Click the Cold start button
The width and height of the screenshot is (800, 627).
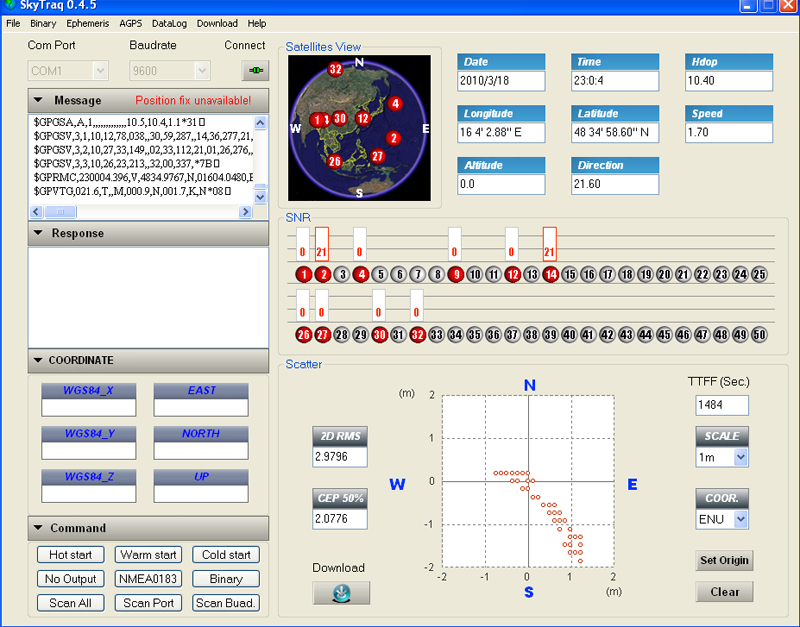pyautogui.click(x=226, y=555)
